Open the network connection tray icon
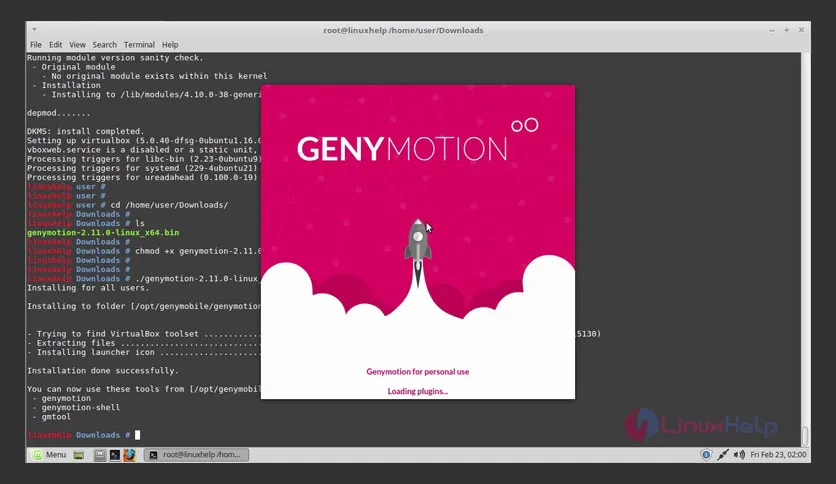Screen dimensions: 836x484 pos(722,455)
